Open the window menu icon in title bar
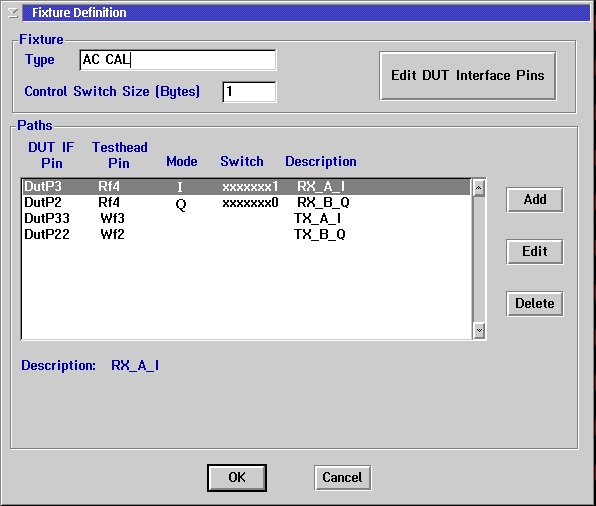This screenshot has width=596, height=506. [x=13, y=13]
